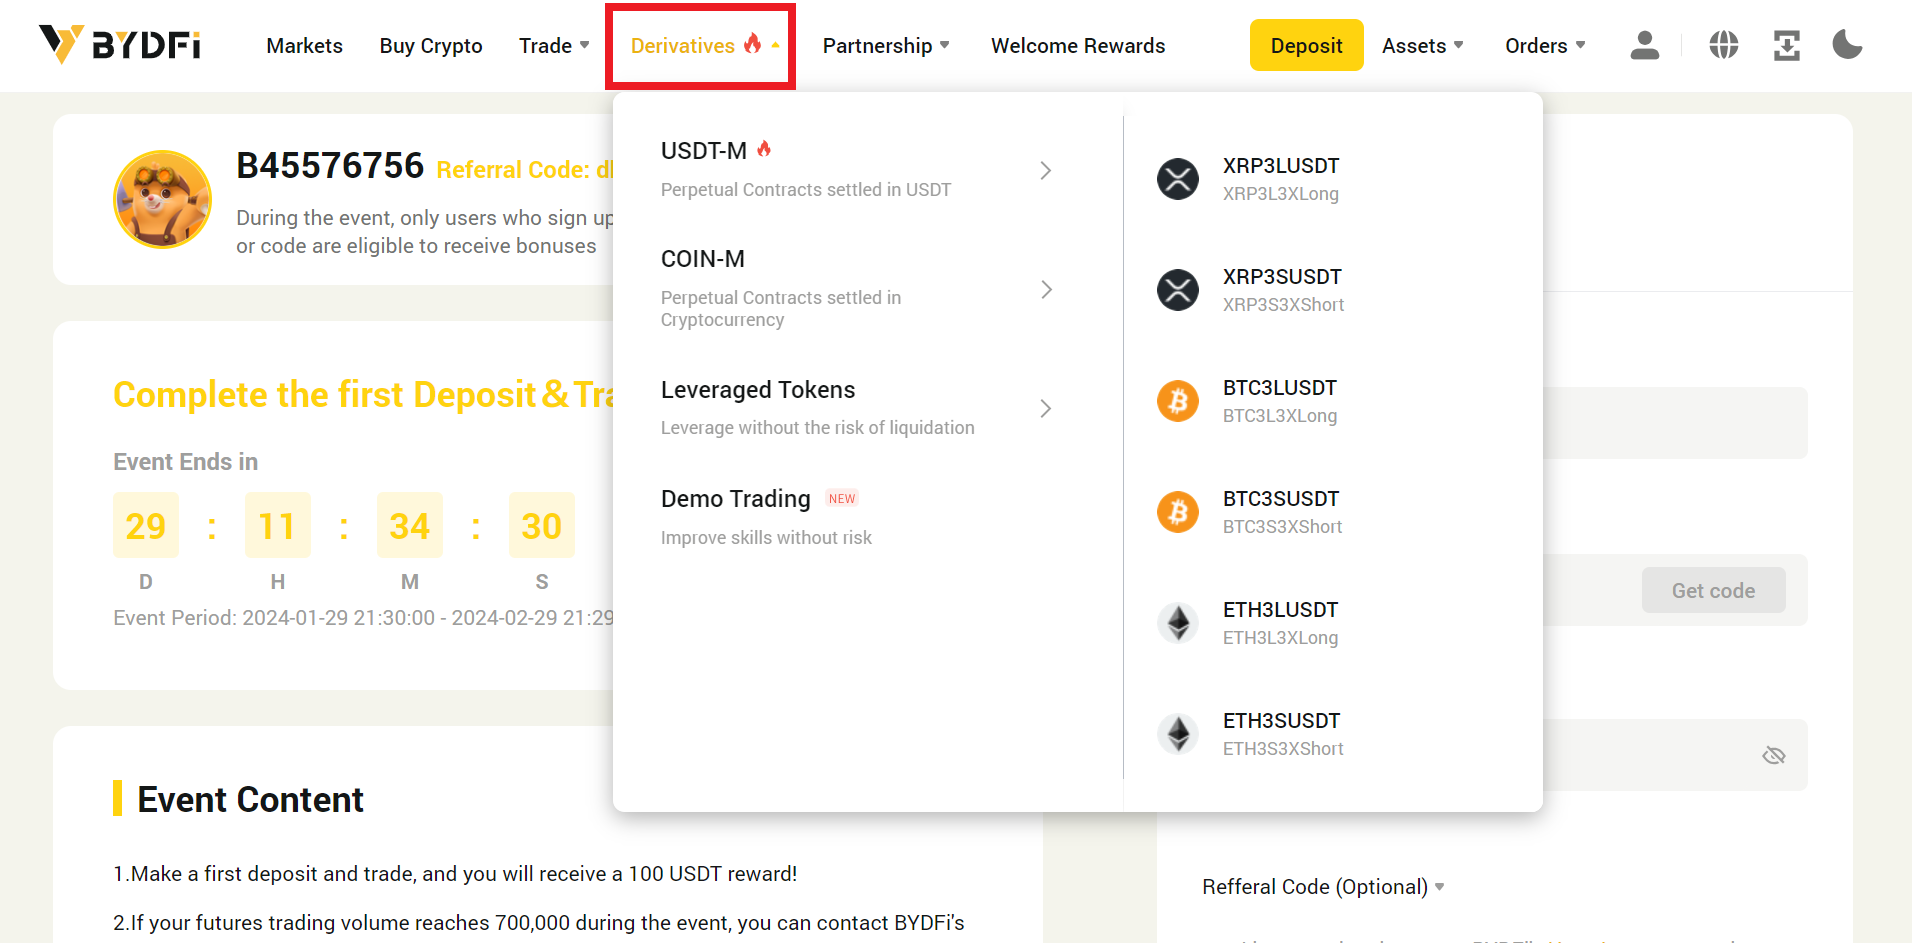
Task: Open the user account profile icon
Action: (1645, 45)
